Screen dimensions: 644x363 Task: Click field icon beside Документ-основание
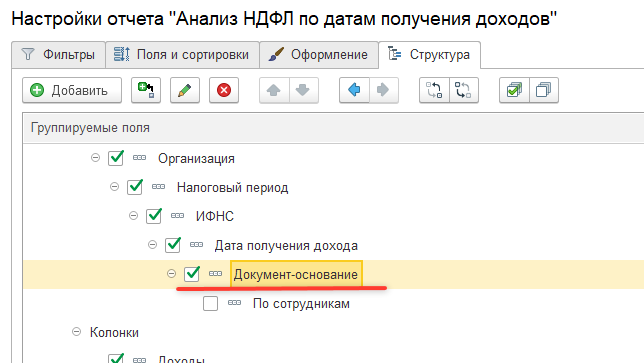click(216, 273)
